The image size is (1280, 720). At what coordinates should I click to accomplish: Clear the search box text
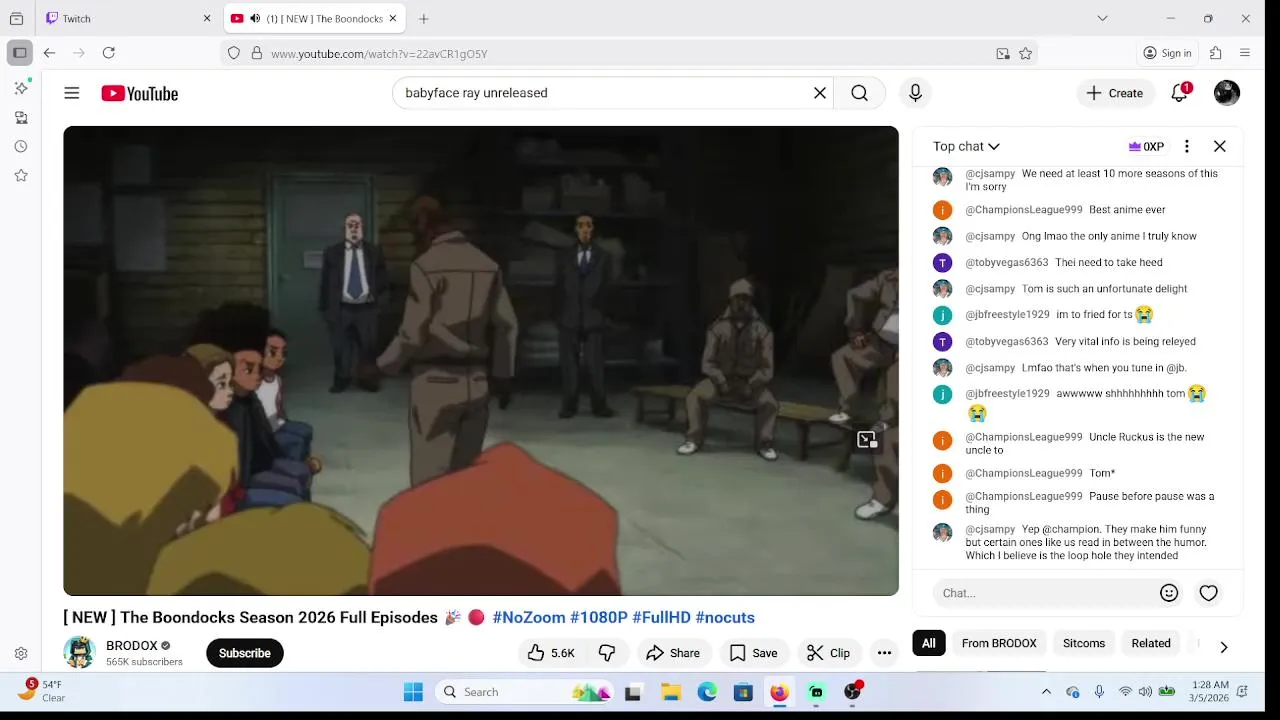pos(820,93)
